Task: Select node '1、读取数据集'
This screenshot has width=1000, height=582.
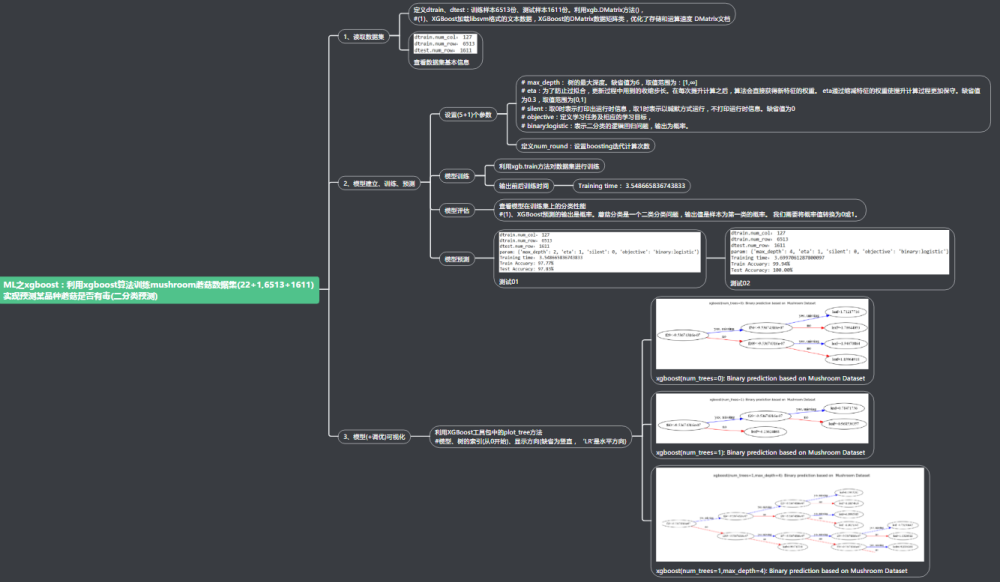Action: 364,37
